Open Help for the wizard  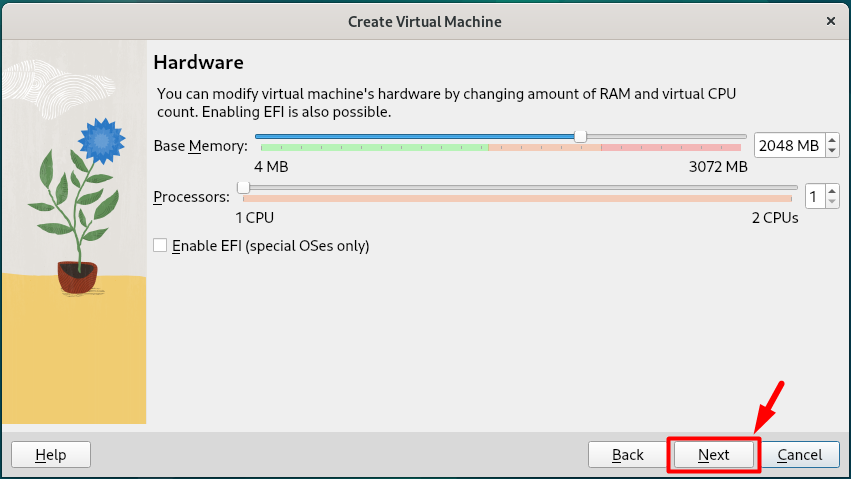(x=50, y=455)
